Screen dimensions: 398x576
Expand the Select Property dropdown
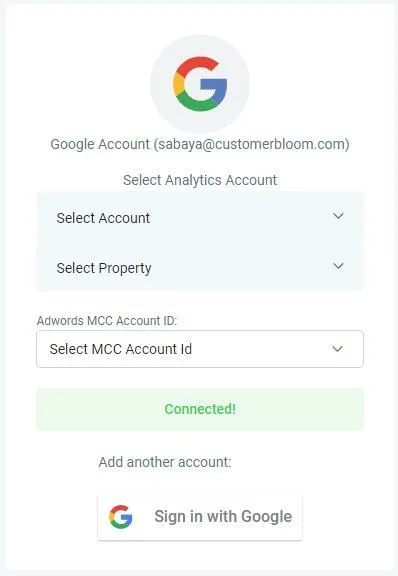[x=200, y=267]
